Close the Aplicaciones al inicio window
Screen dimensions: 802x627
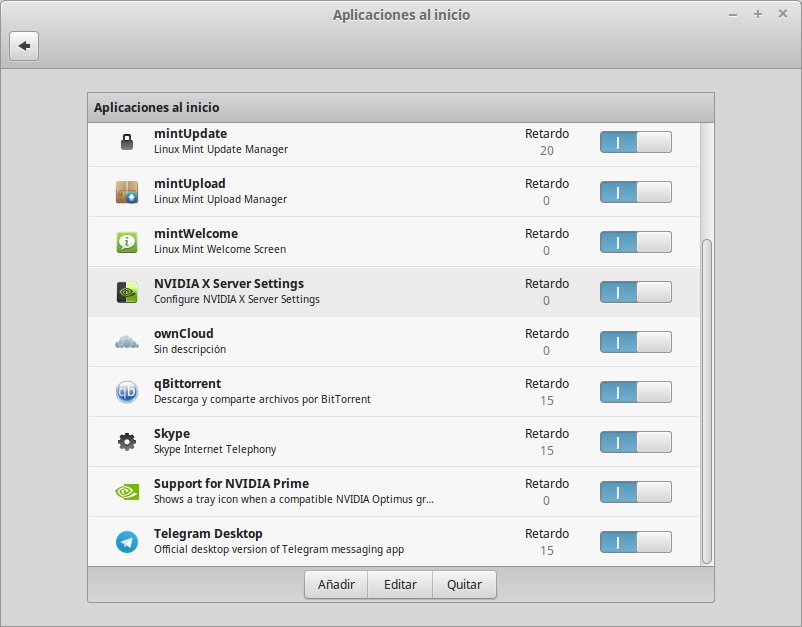pos(783,14)
